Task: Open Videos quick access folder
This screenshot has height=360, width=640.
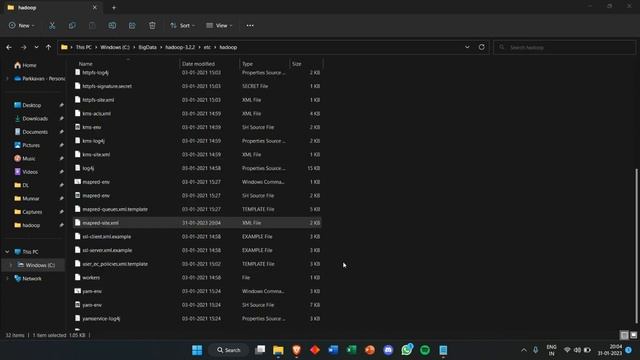Action: 26,172
